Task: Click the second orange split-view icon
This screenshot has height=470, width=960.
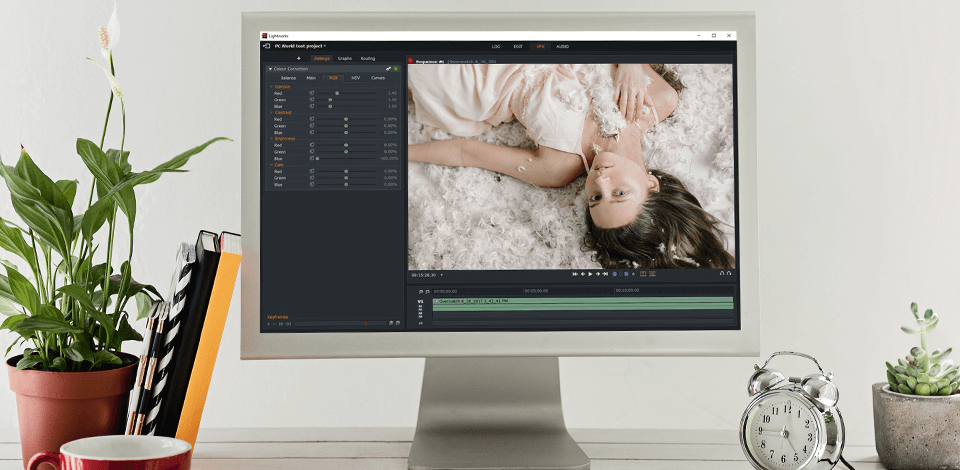Action: point(652,274)
